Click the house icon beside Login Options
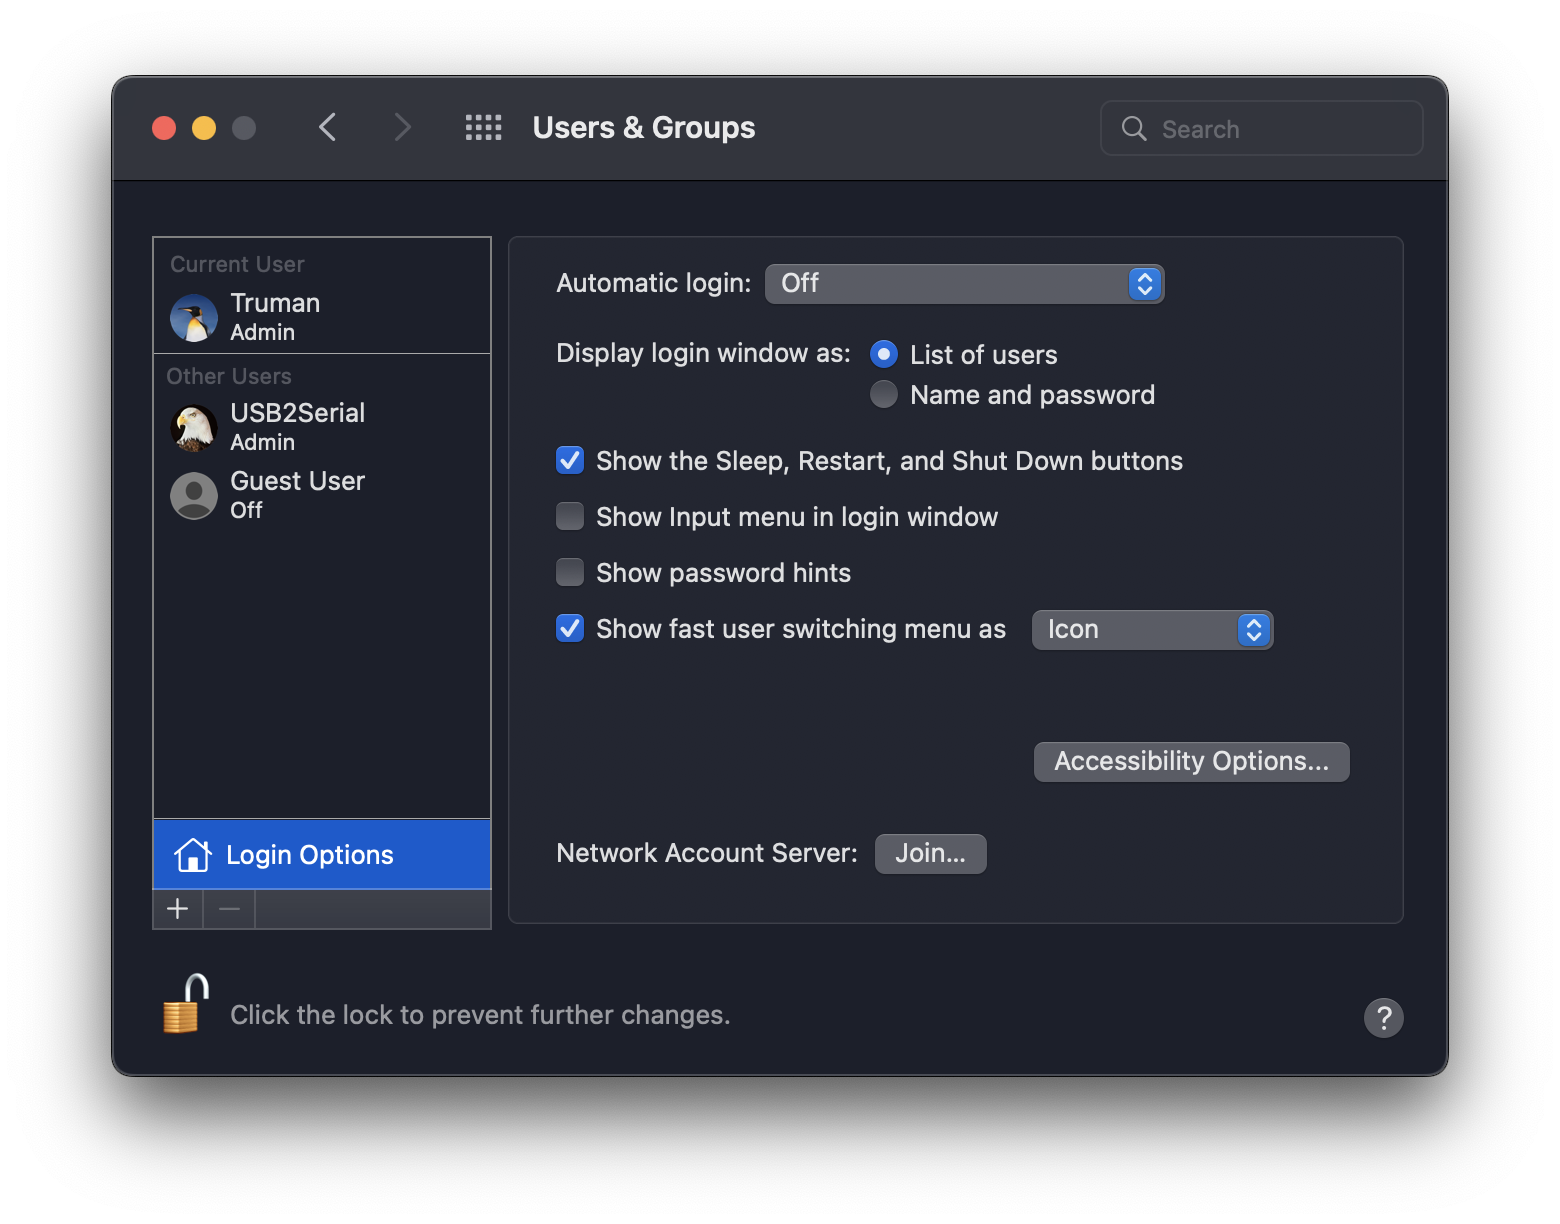1560x1224 pixels. click(x=192, y=855)
